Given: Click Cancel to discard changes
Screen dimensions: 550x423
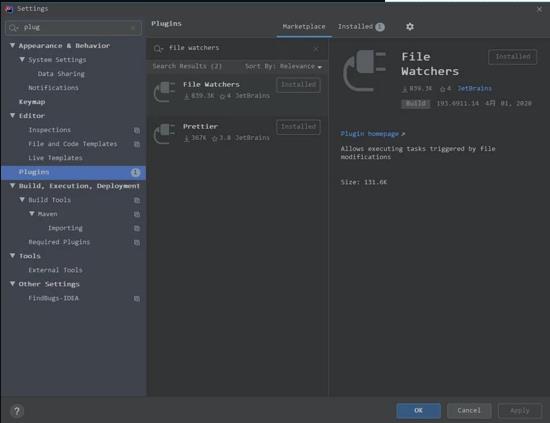Looking at the screenshot, I should 469,411.
